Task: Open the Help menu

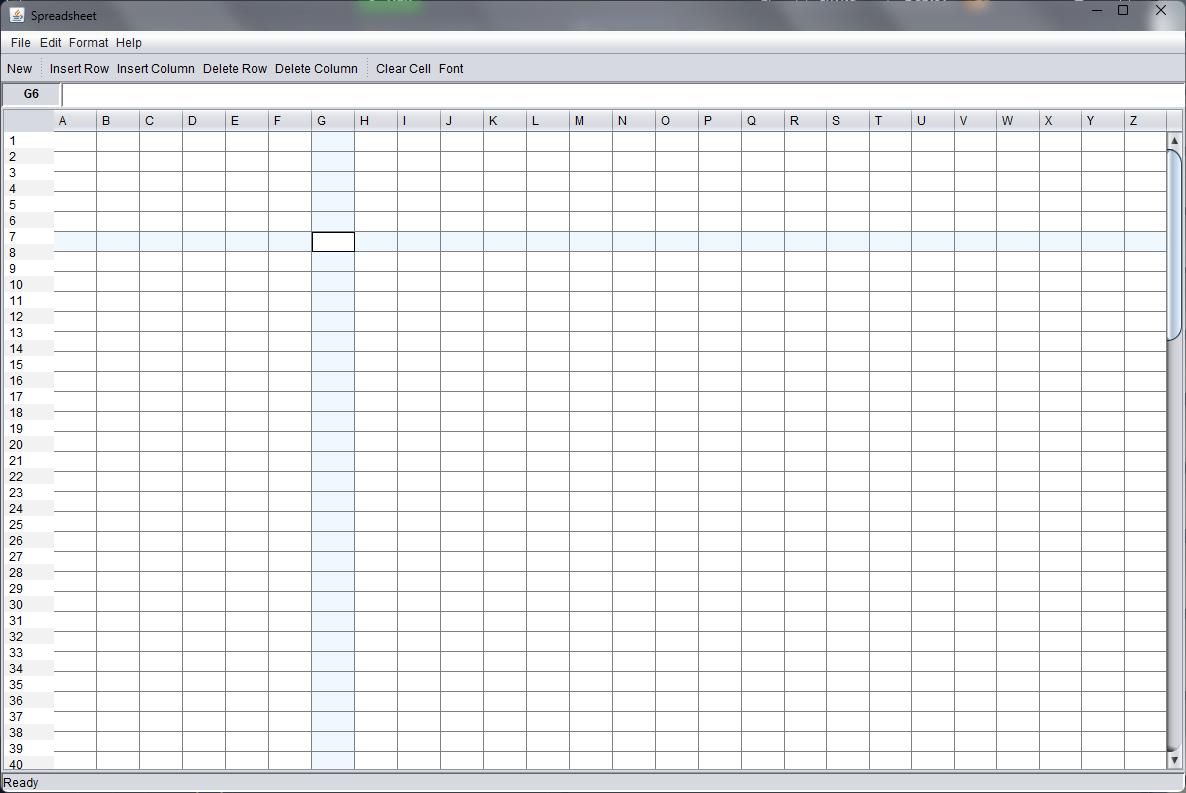Action: (x=129, y=43)
